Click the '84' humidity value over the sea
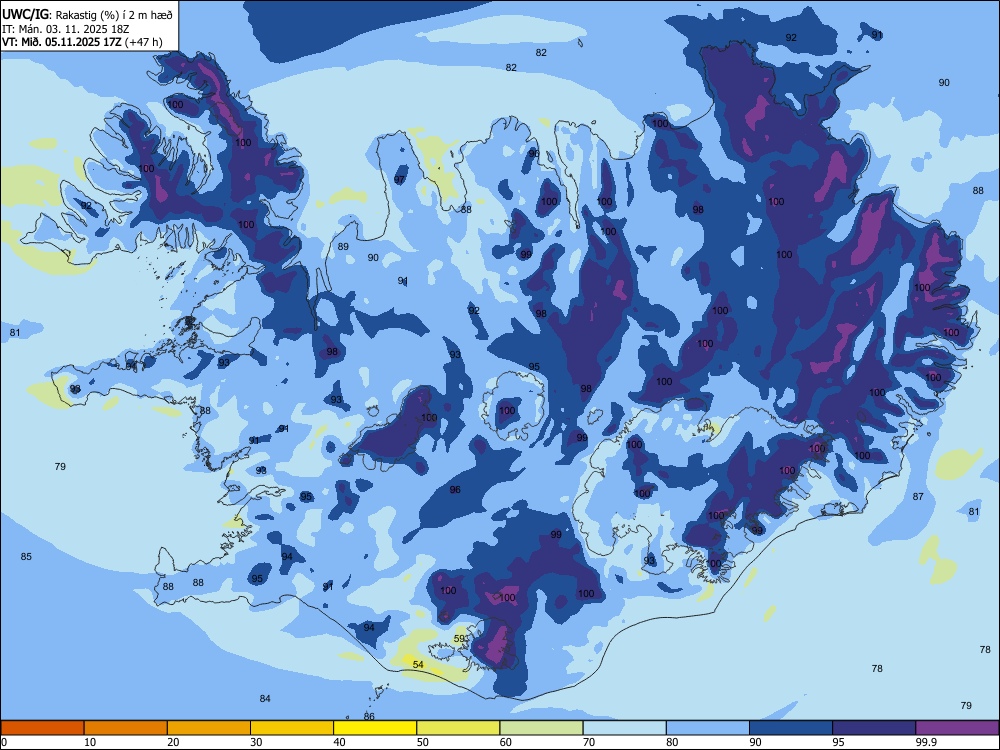Viewport: 1000px width, 750px height. click(x=265, y=698)
